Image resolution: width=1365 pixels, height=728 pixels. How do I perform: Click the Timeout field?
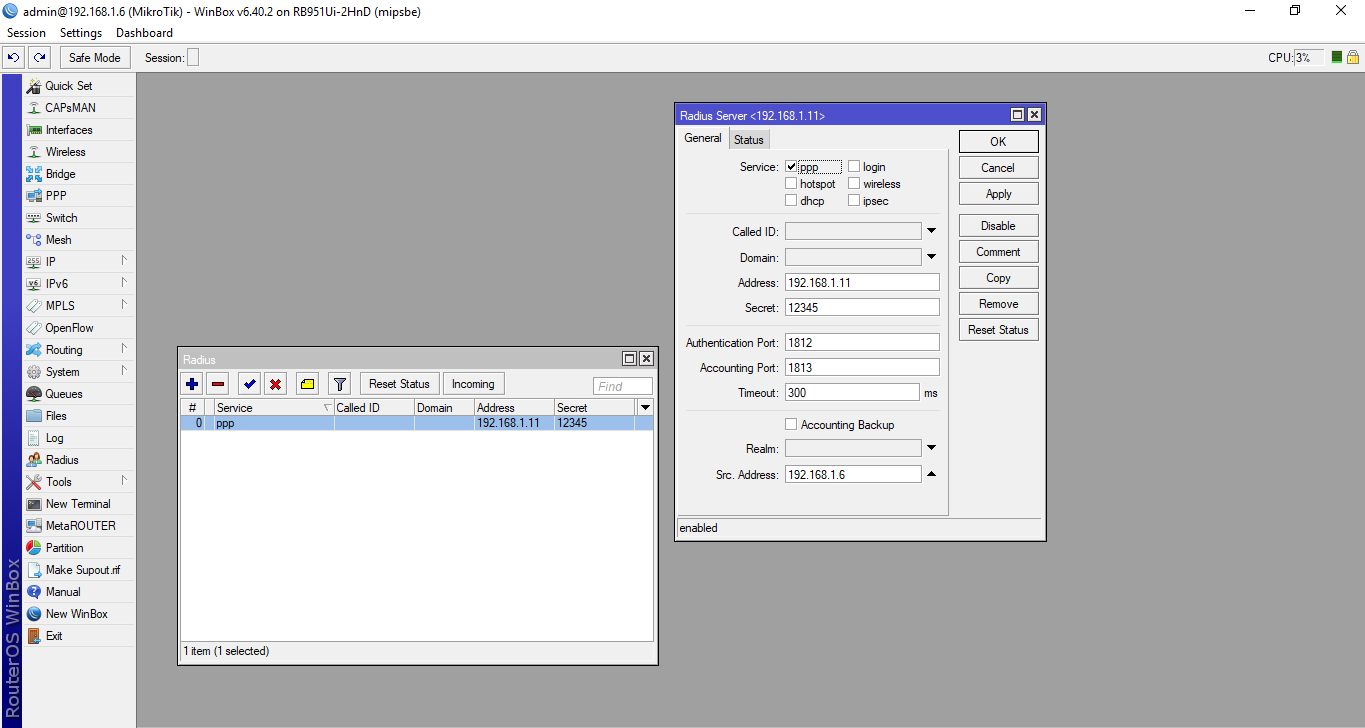coord(852,393)
